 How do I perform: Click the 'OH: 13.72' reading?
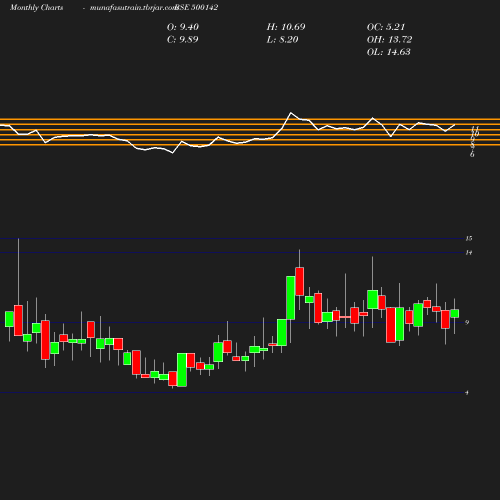point(389,39)
